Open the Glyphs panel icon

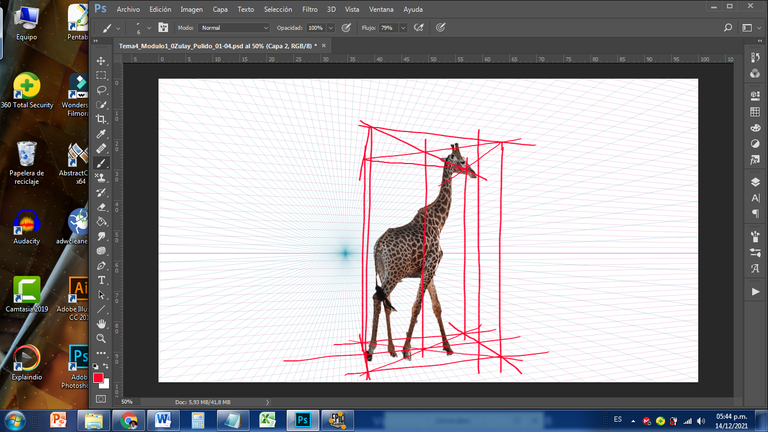click(x=755, y=268)
